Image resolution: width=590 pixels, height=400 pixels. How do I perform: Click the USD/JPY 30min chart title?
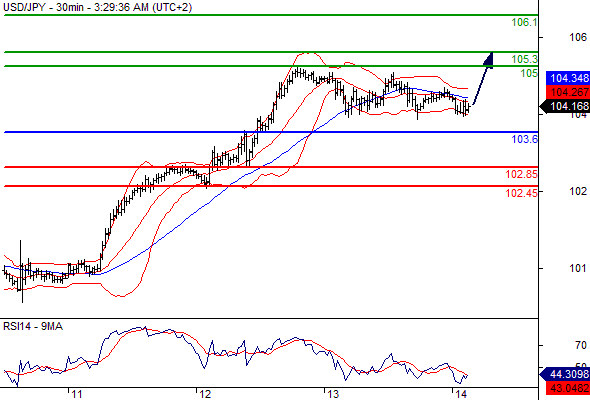97,7
